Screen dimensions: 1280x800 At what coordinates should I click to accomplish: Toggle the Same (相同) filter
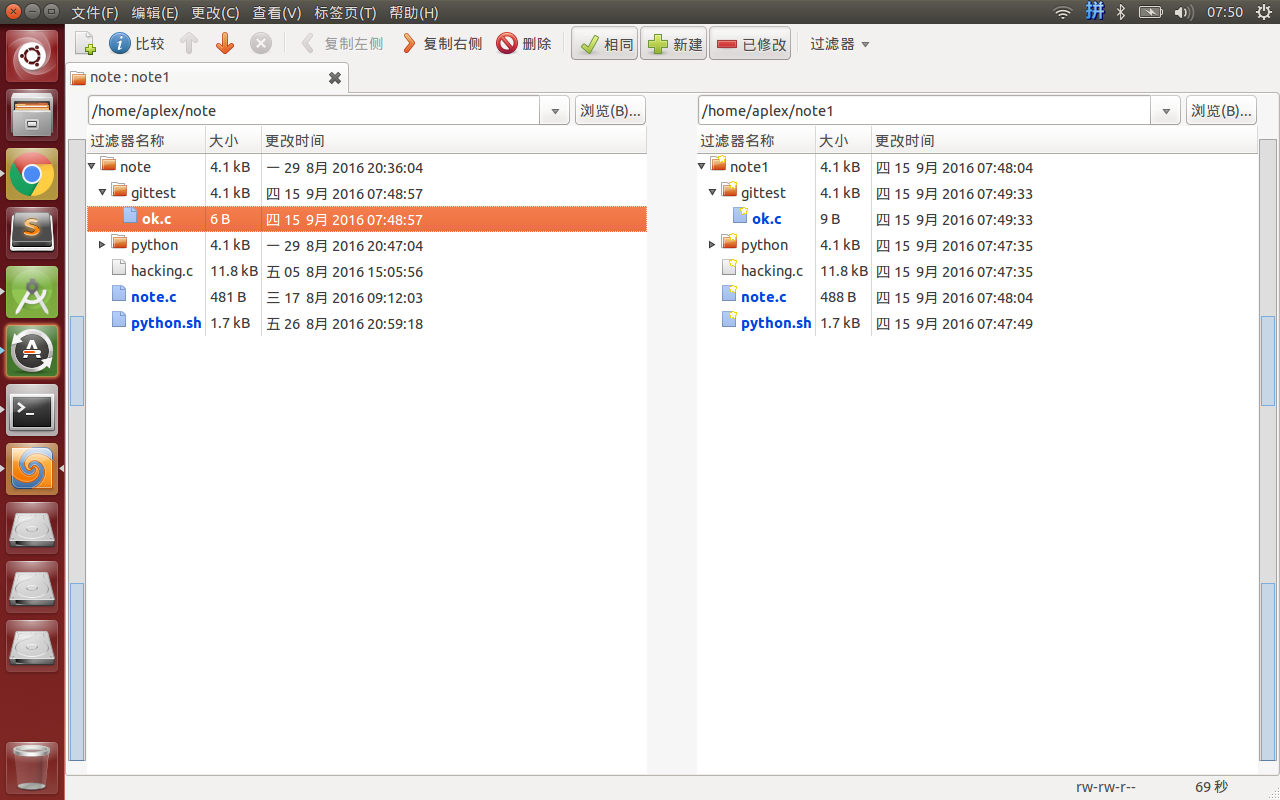[605, 44]
